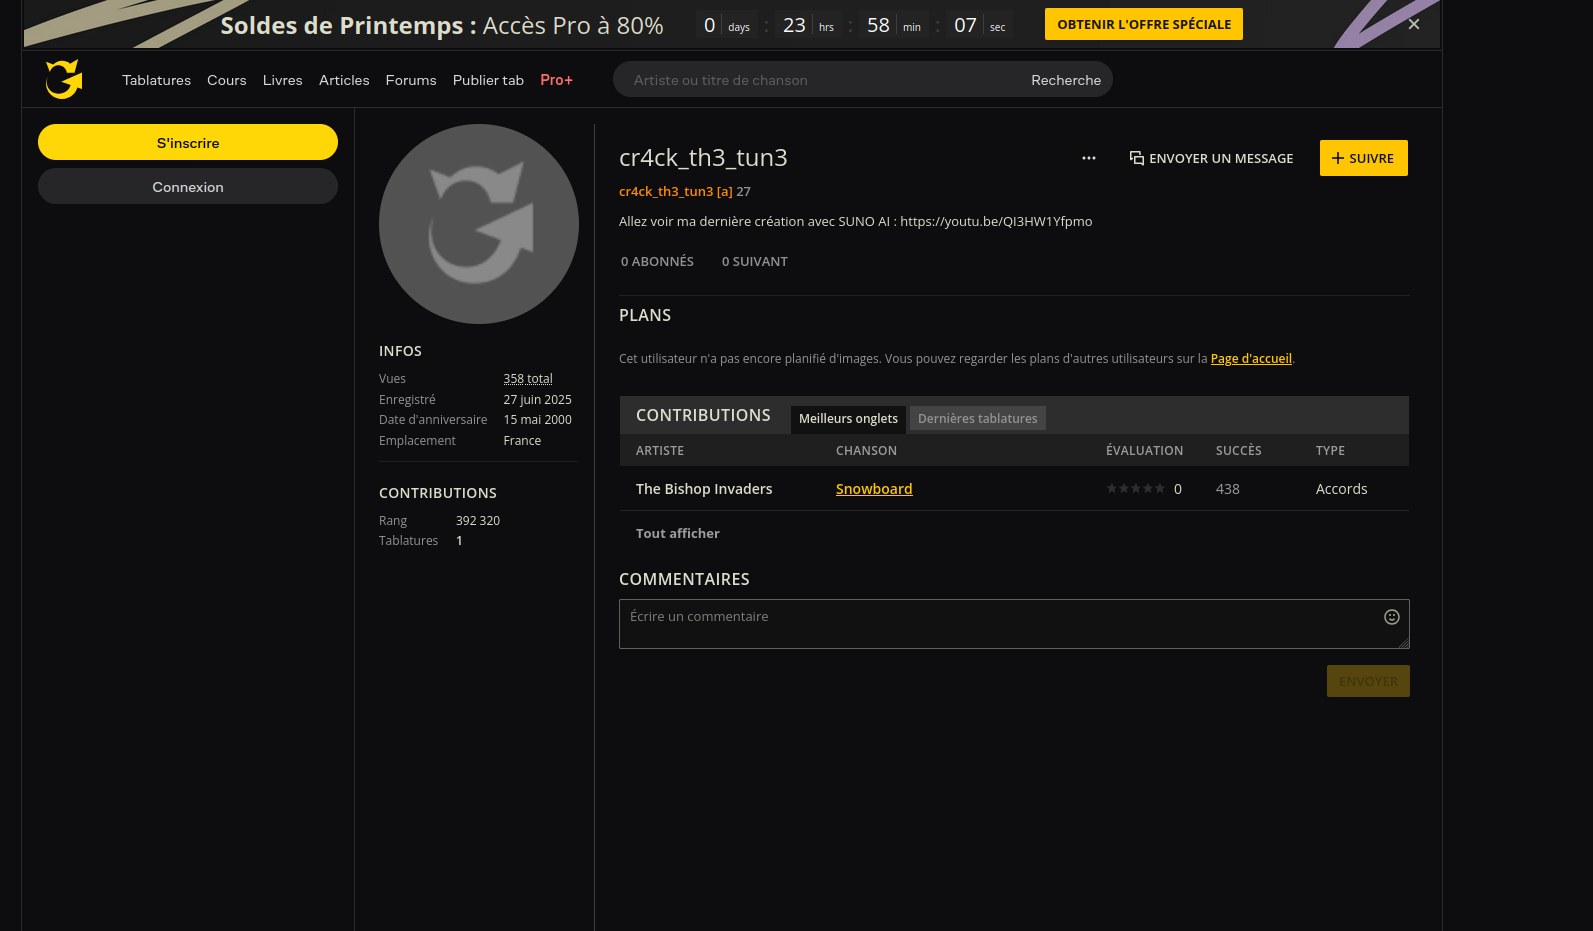Screen dimensions: 1593x931
Task: Go to the Pro+ page
Action: click(x=556, y=80)
